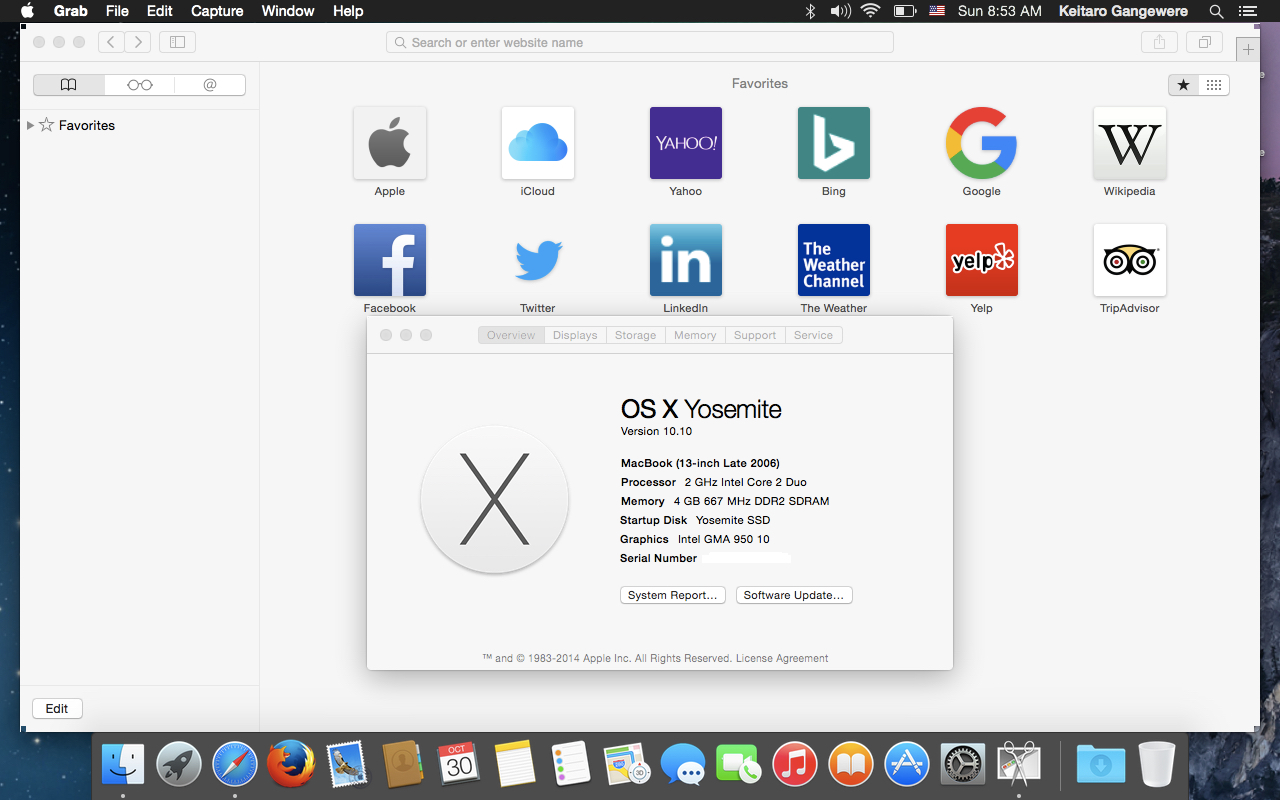Go forward using Safari's forward arrow

138,42
